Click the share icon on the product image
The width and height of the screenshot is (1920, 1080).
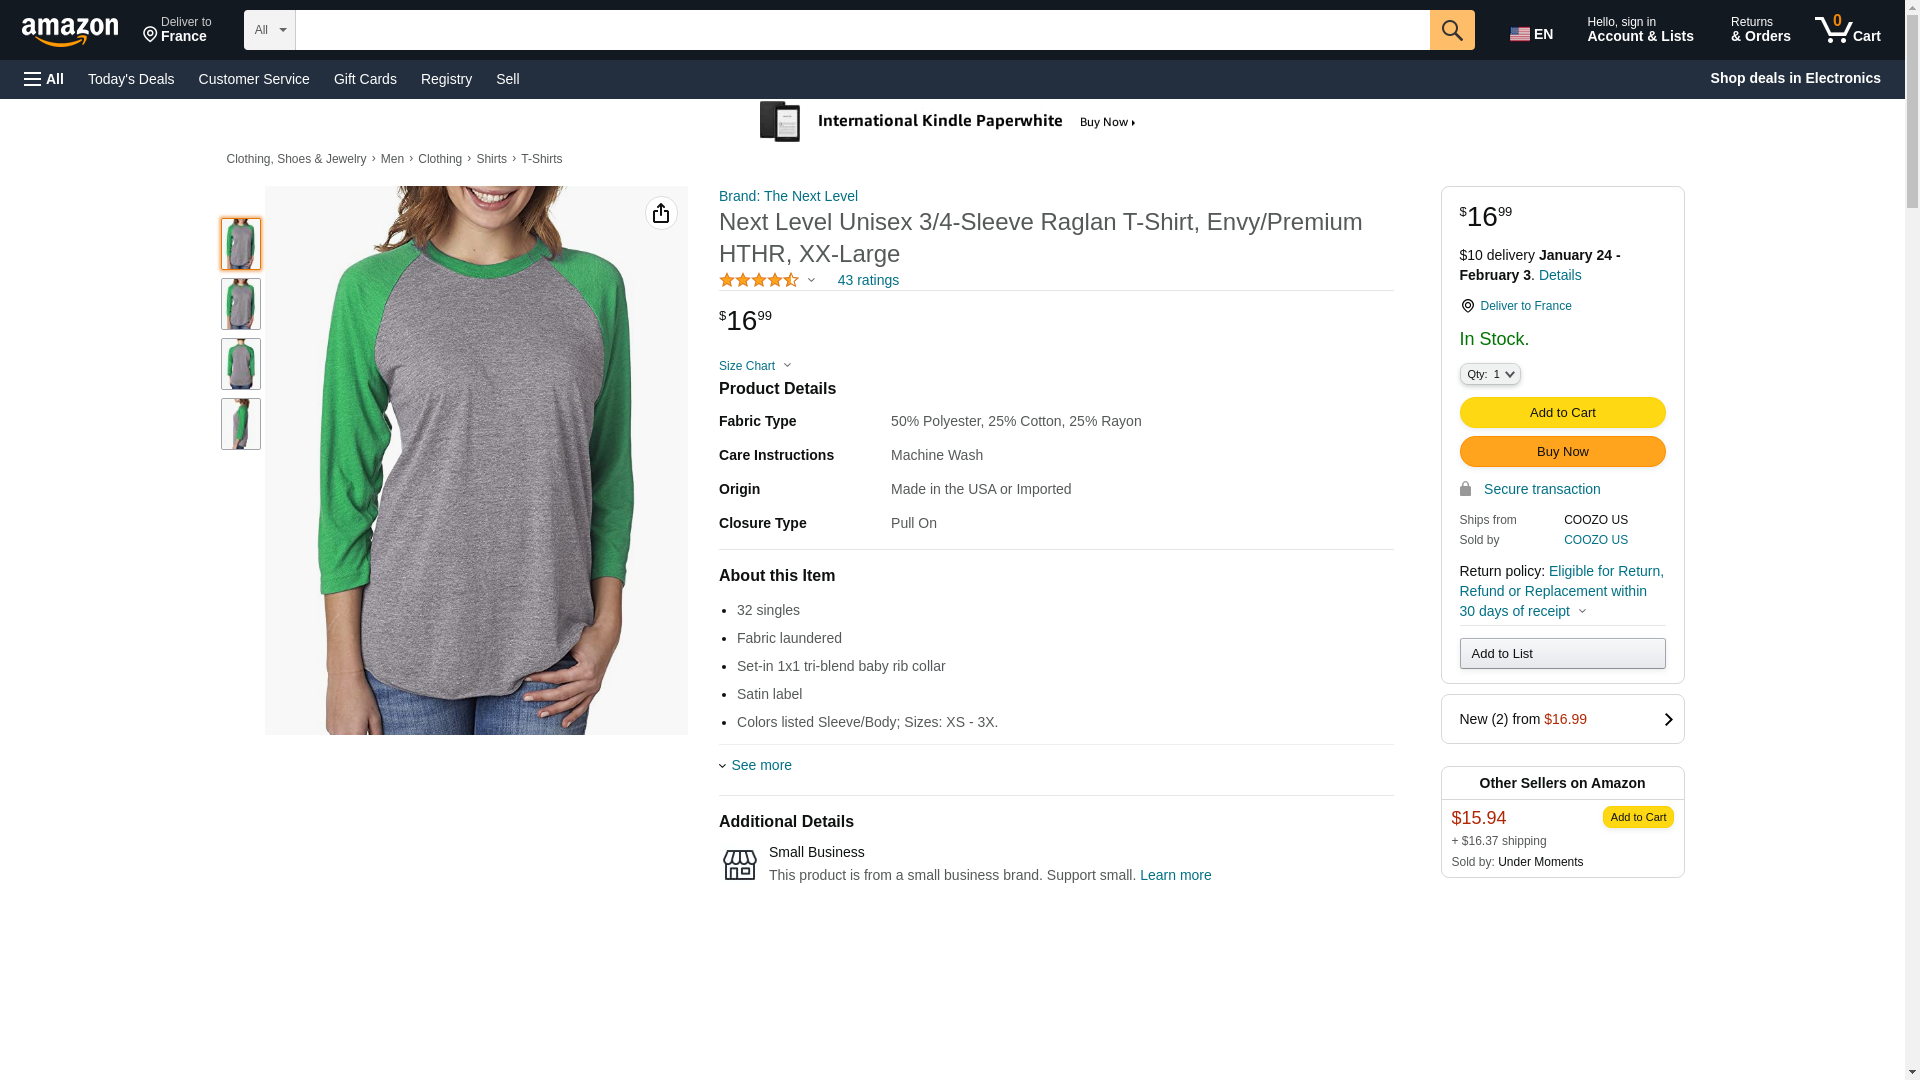(660, 213)
